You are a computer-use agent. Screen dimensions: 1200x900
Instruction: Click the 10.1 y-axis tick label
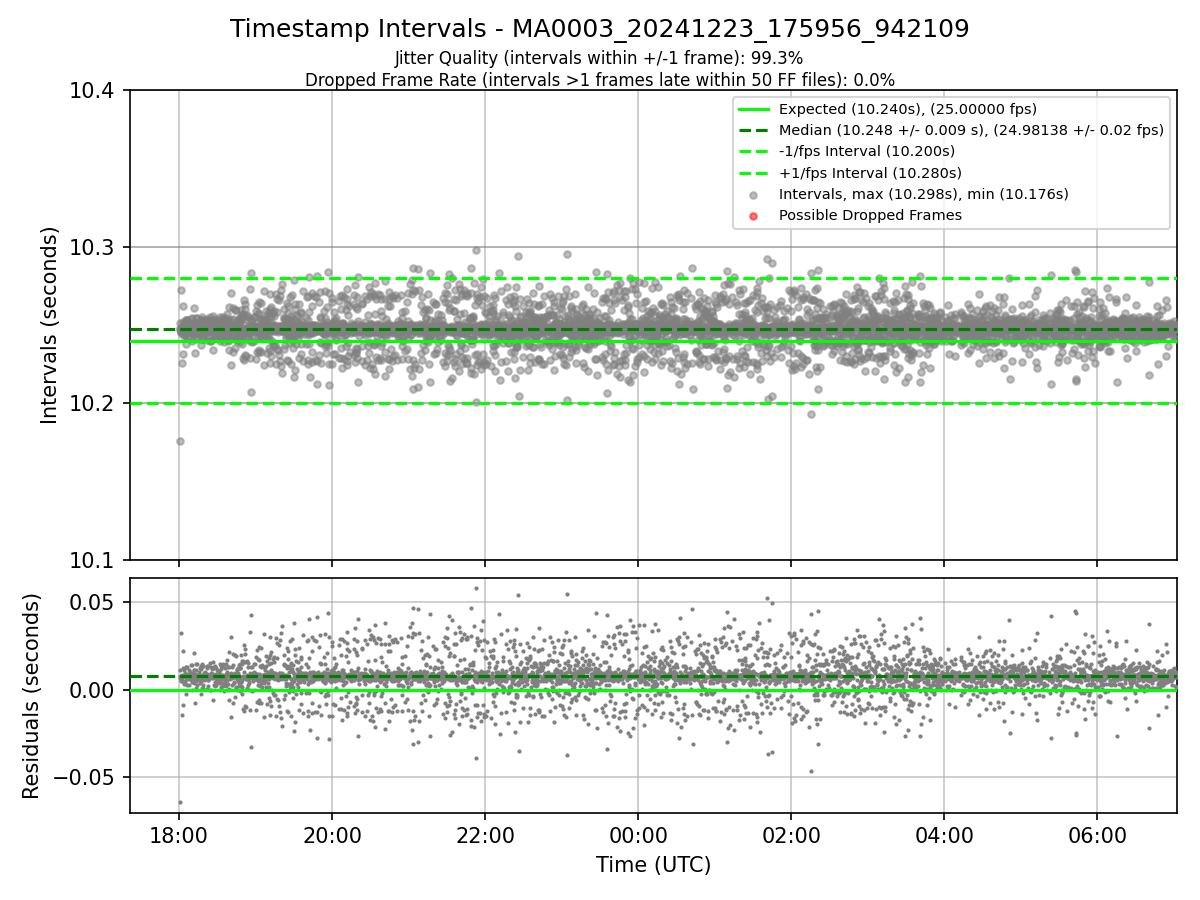(94, 560)
